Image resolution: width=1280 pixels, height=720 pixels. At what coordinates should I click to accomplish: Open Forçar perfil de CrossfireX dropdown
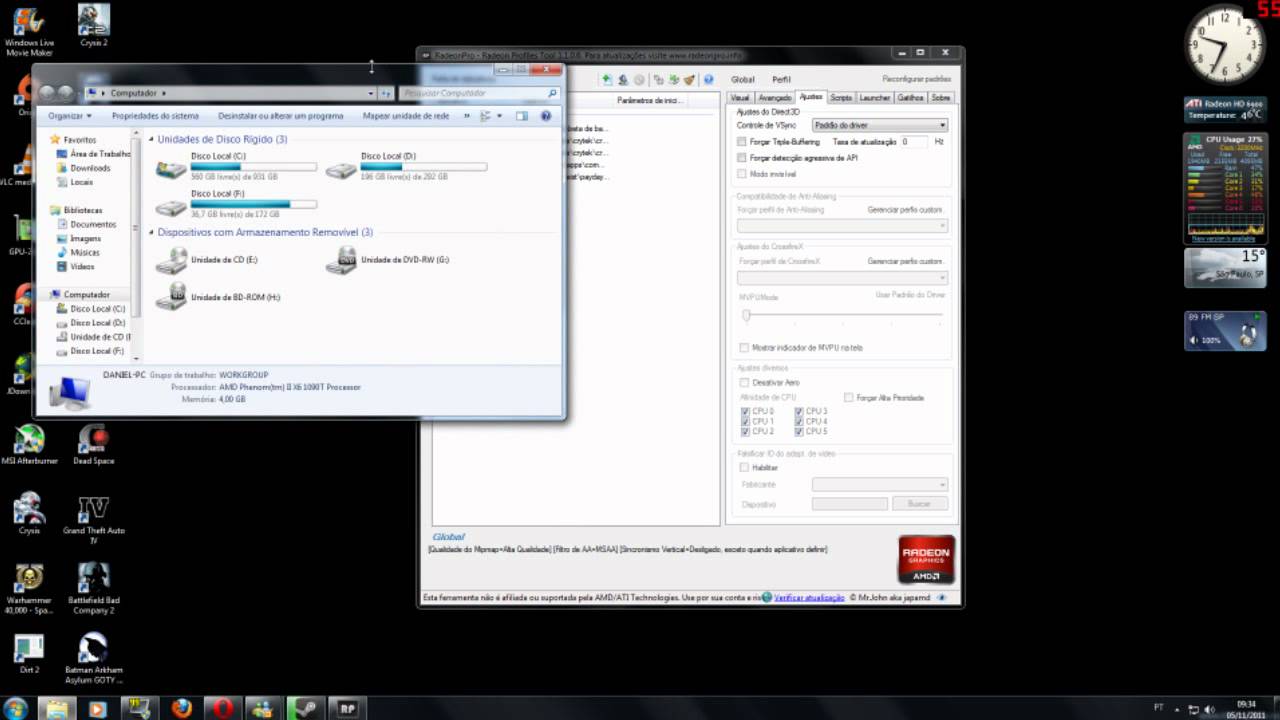[842, 277]
